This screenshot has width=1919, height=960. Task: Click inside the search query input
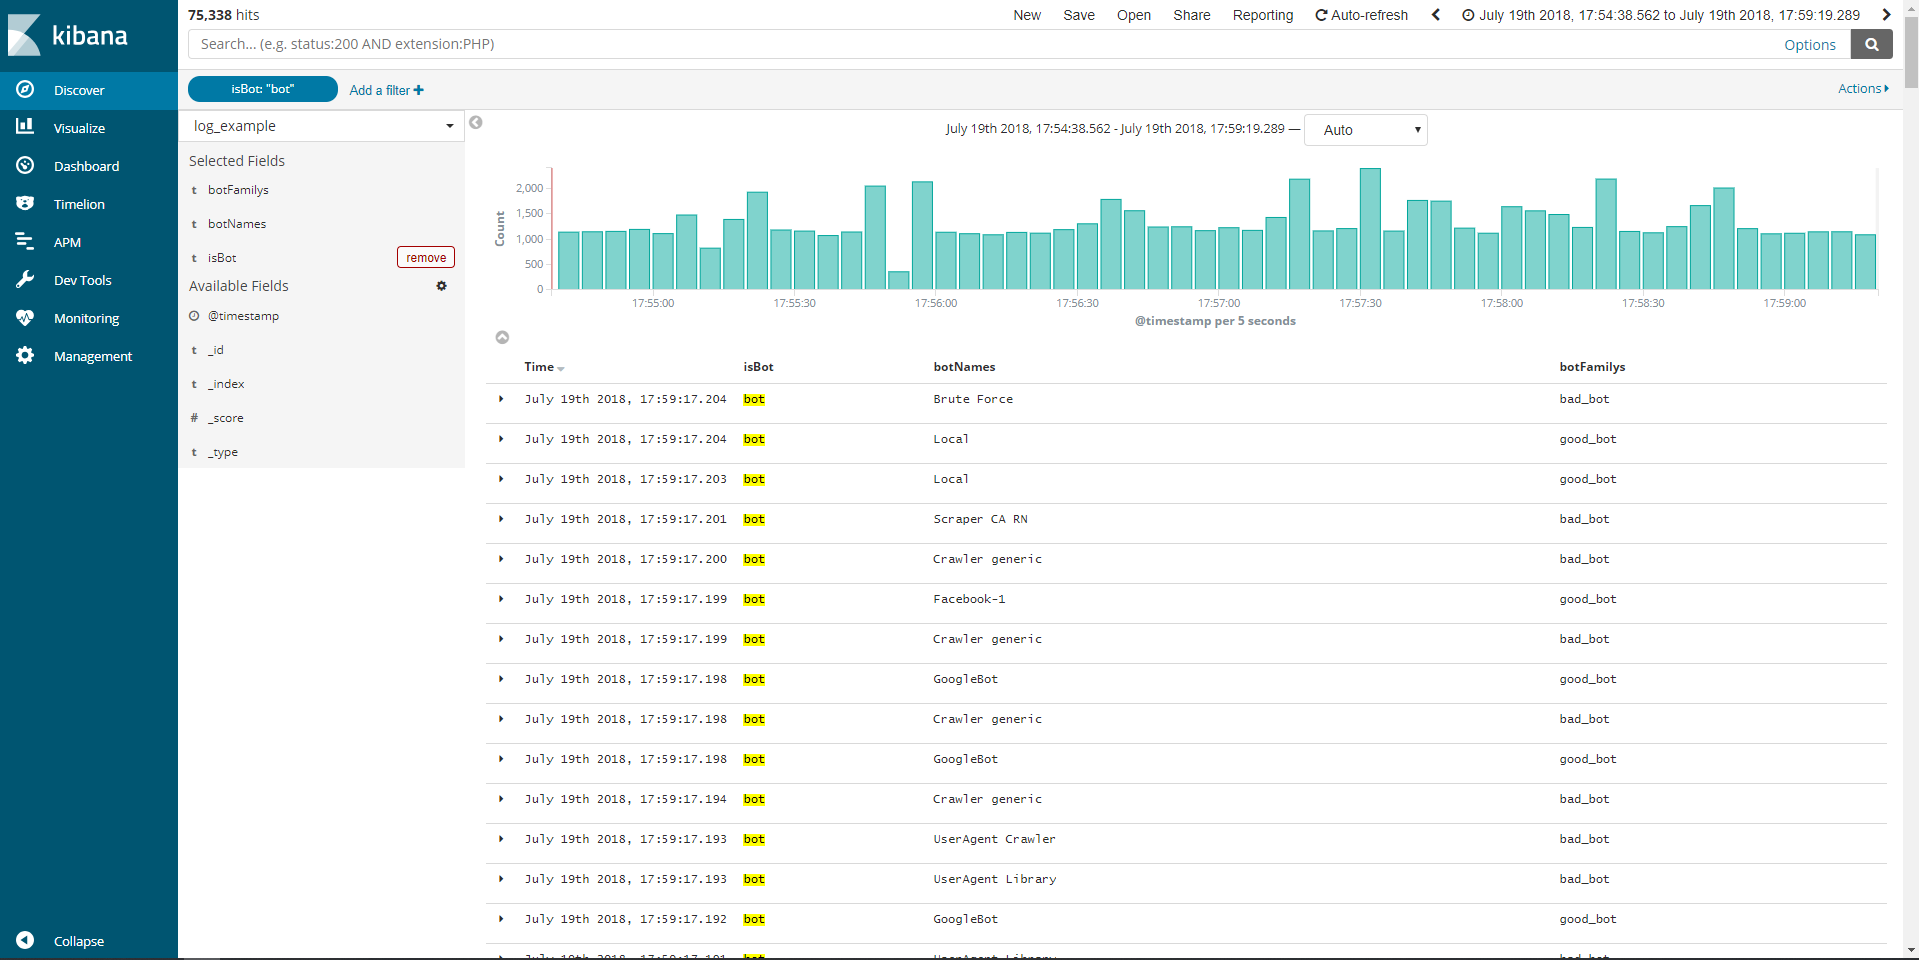[800, 44]
